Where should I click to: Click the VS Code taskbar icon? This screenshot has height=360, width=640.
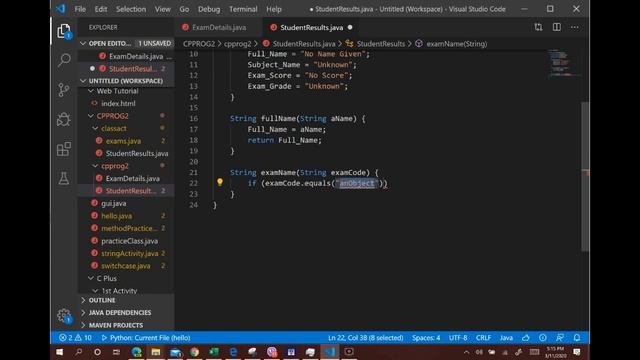tap(329, 352)
